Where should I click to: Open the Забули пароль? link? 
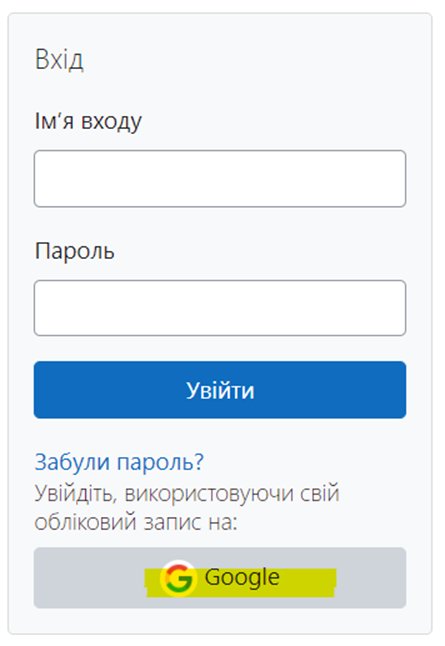(119, 462)
